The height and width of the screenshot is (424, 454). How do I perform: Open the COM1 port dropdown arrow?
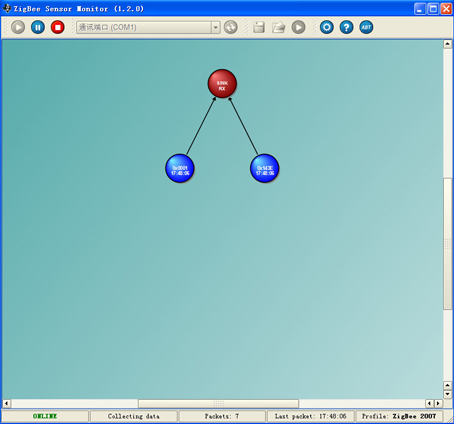click(216, 27)
